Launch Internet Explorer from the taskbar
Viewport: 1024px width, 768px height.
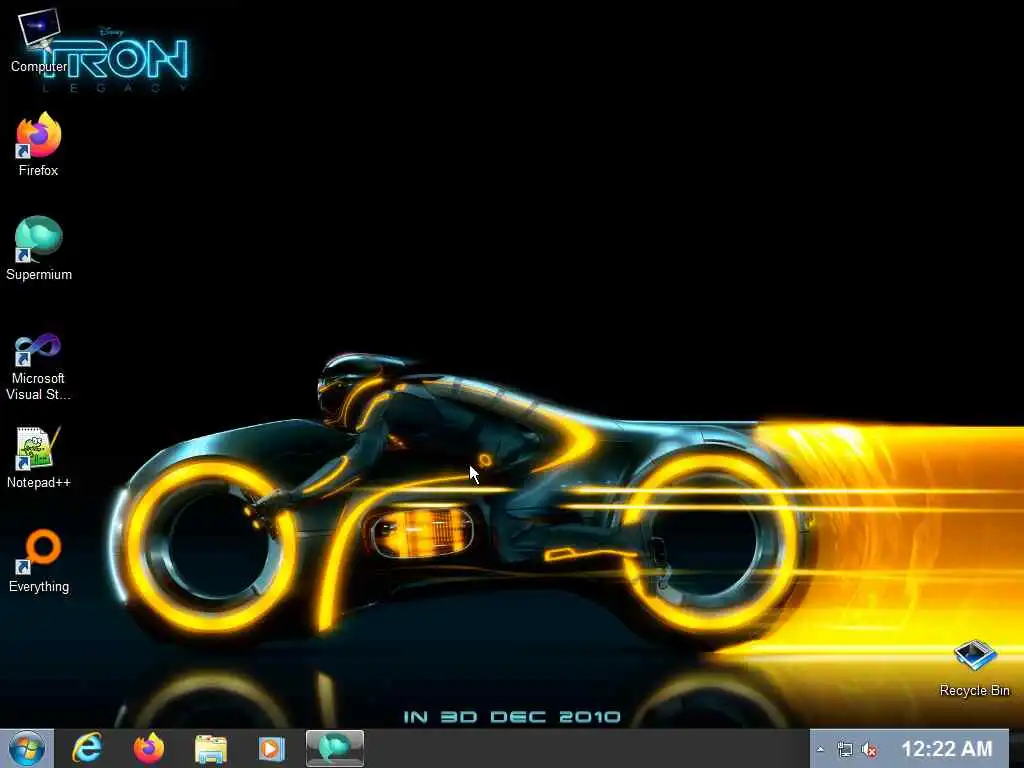click(x=88, y=748)
